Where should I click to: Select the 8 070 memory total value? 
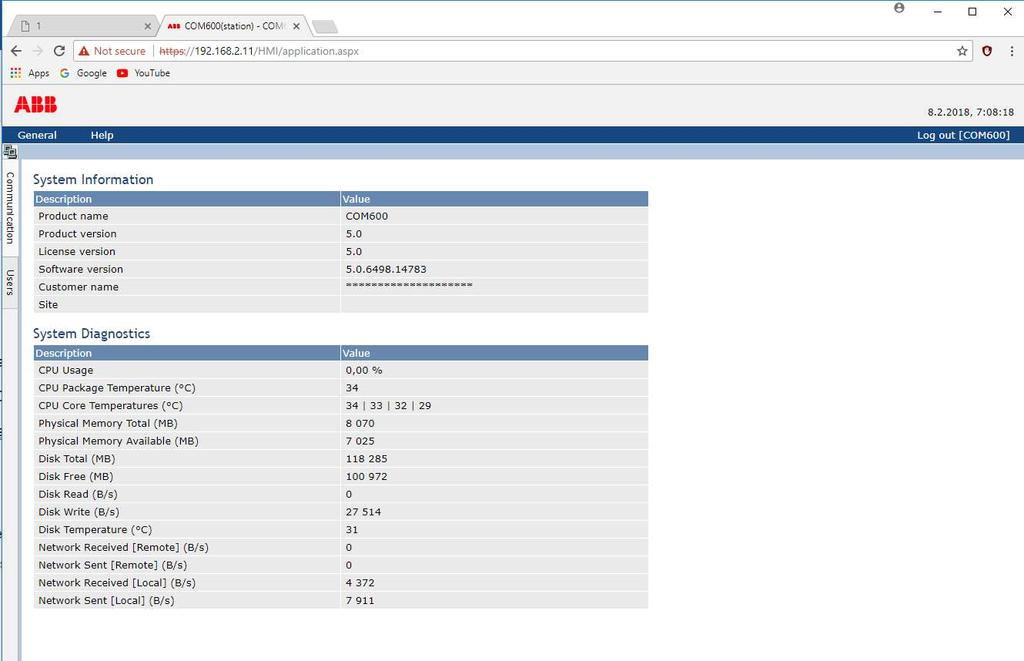(x=360, y=423)
